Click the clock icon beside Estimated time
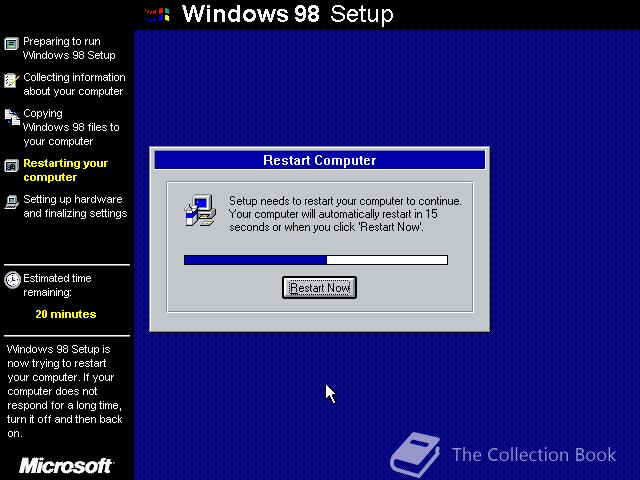640x480 pixels. (x=12, y=280)
